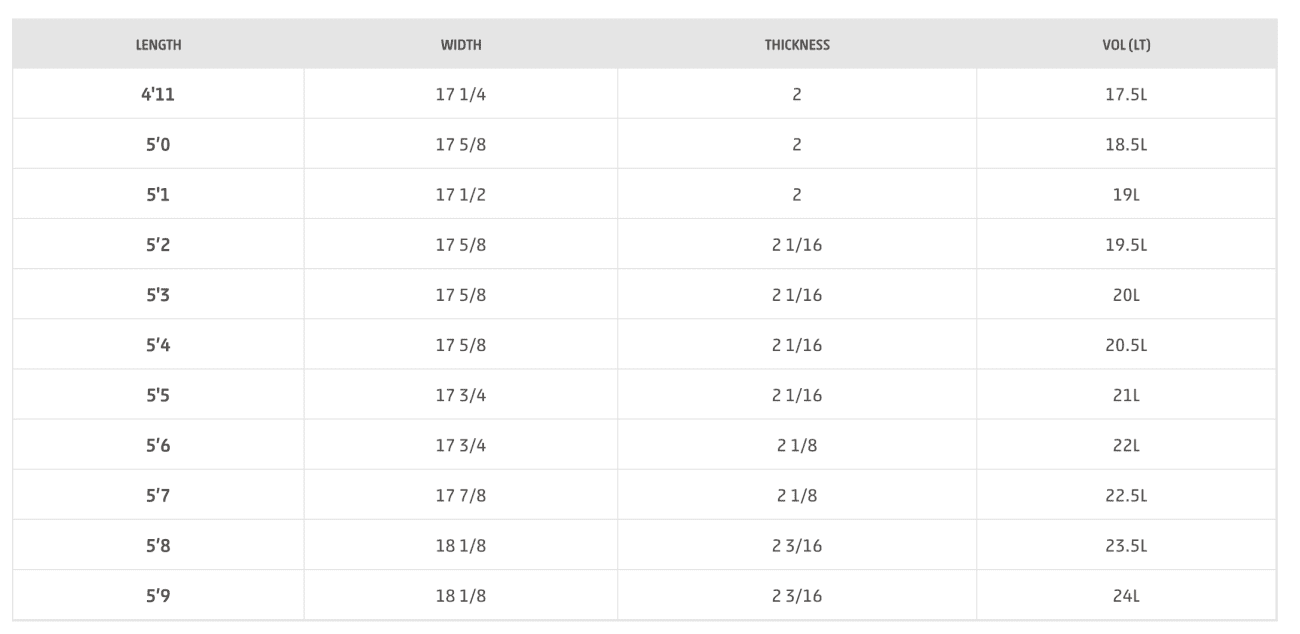1300x634 pixels.
Task: Select the 5'0 length cell
Action: click(158, 145)
